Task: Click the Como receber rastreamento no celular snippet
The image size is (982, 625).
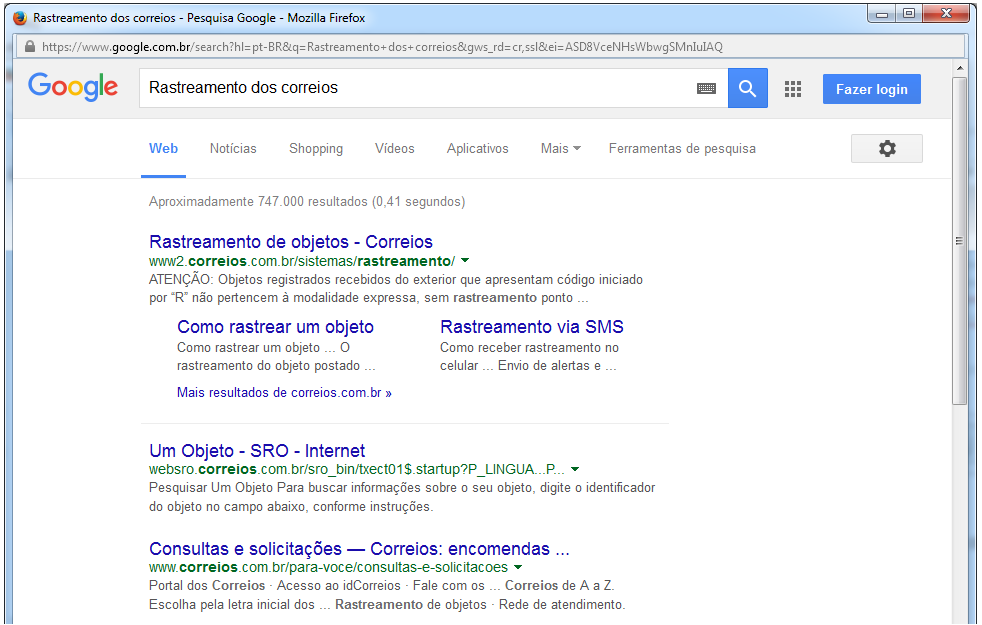Action: [x=529, y=356]
